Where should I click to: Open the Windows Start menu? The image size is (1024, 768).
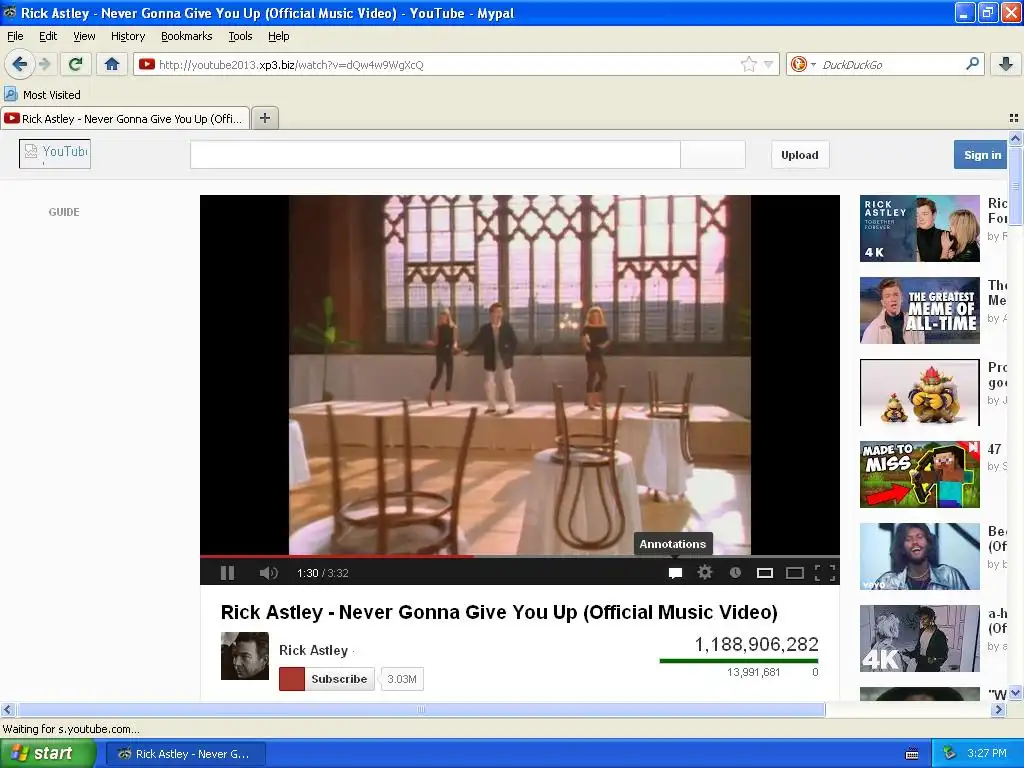[x=48, y=753]
